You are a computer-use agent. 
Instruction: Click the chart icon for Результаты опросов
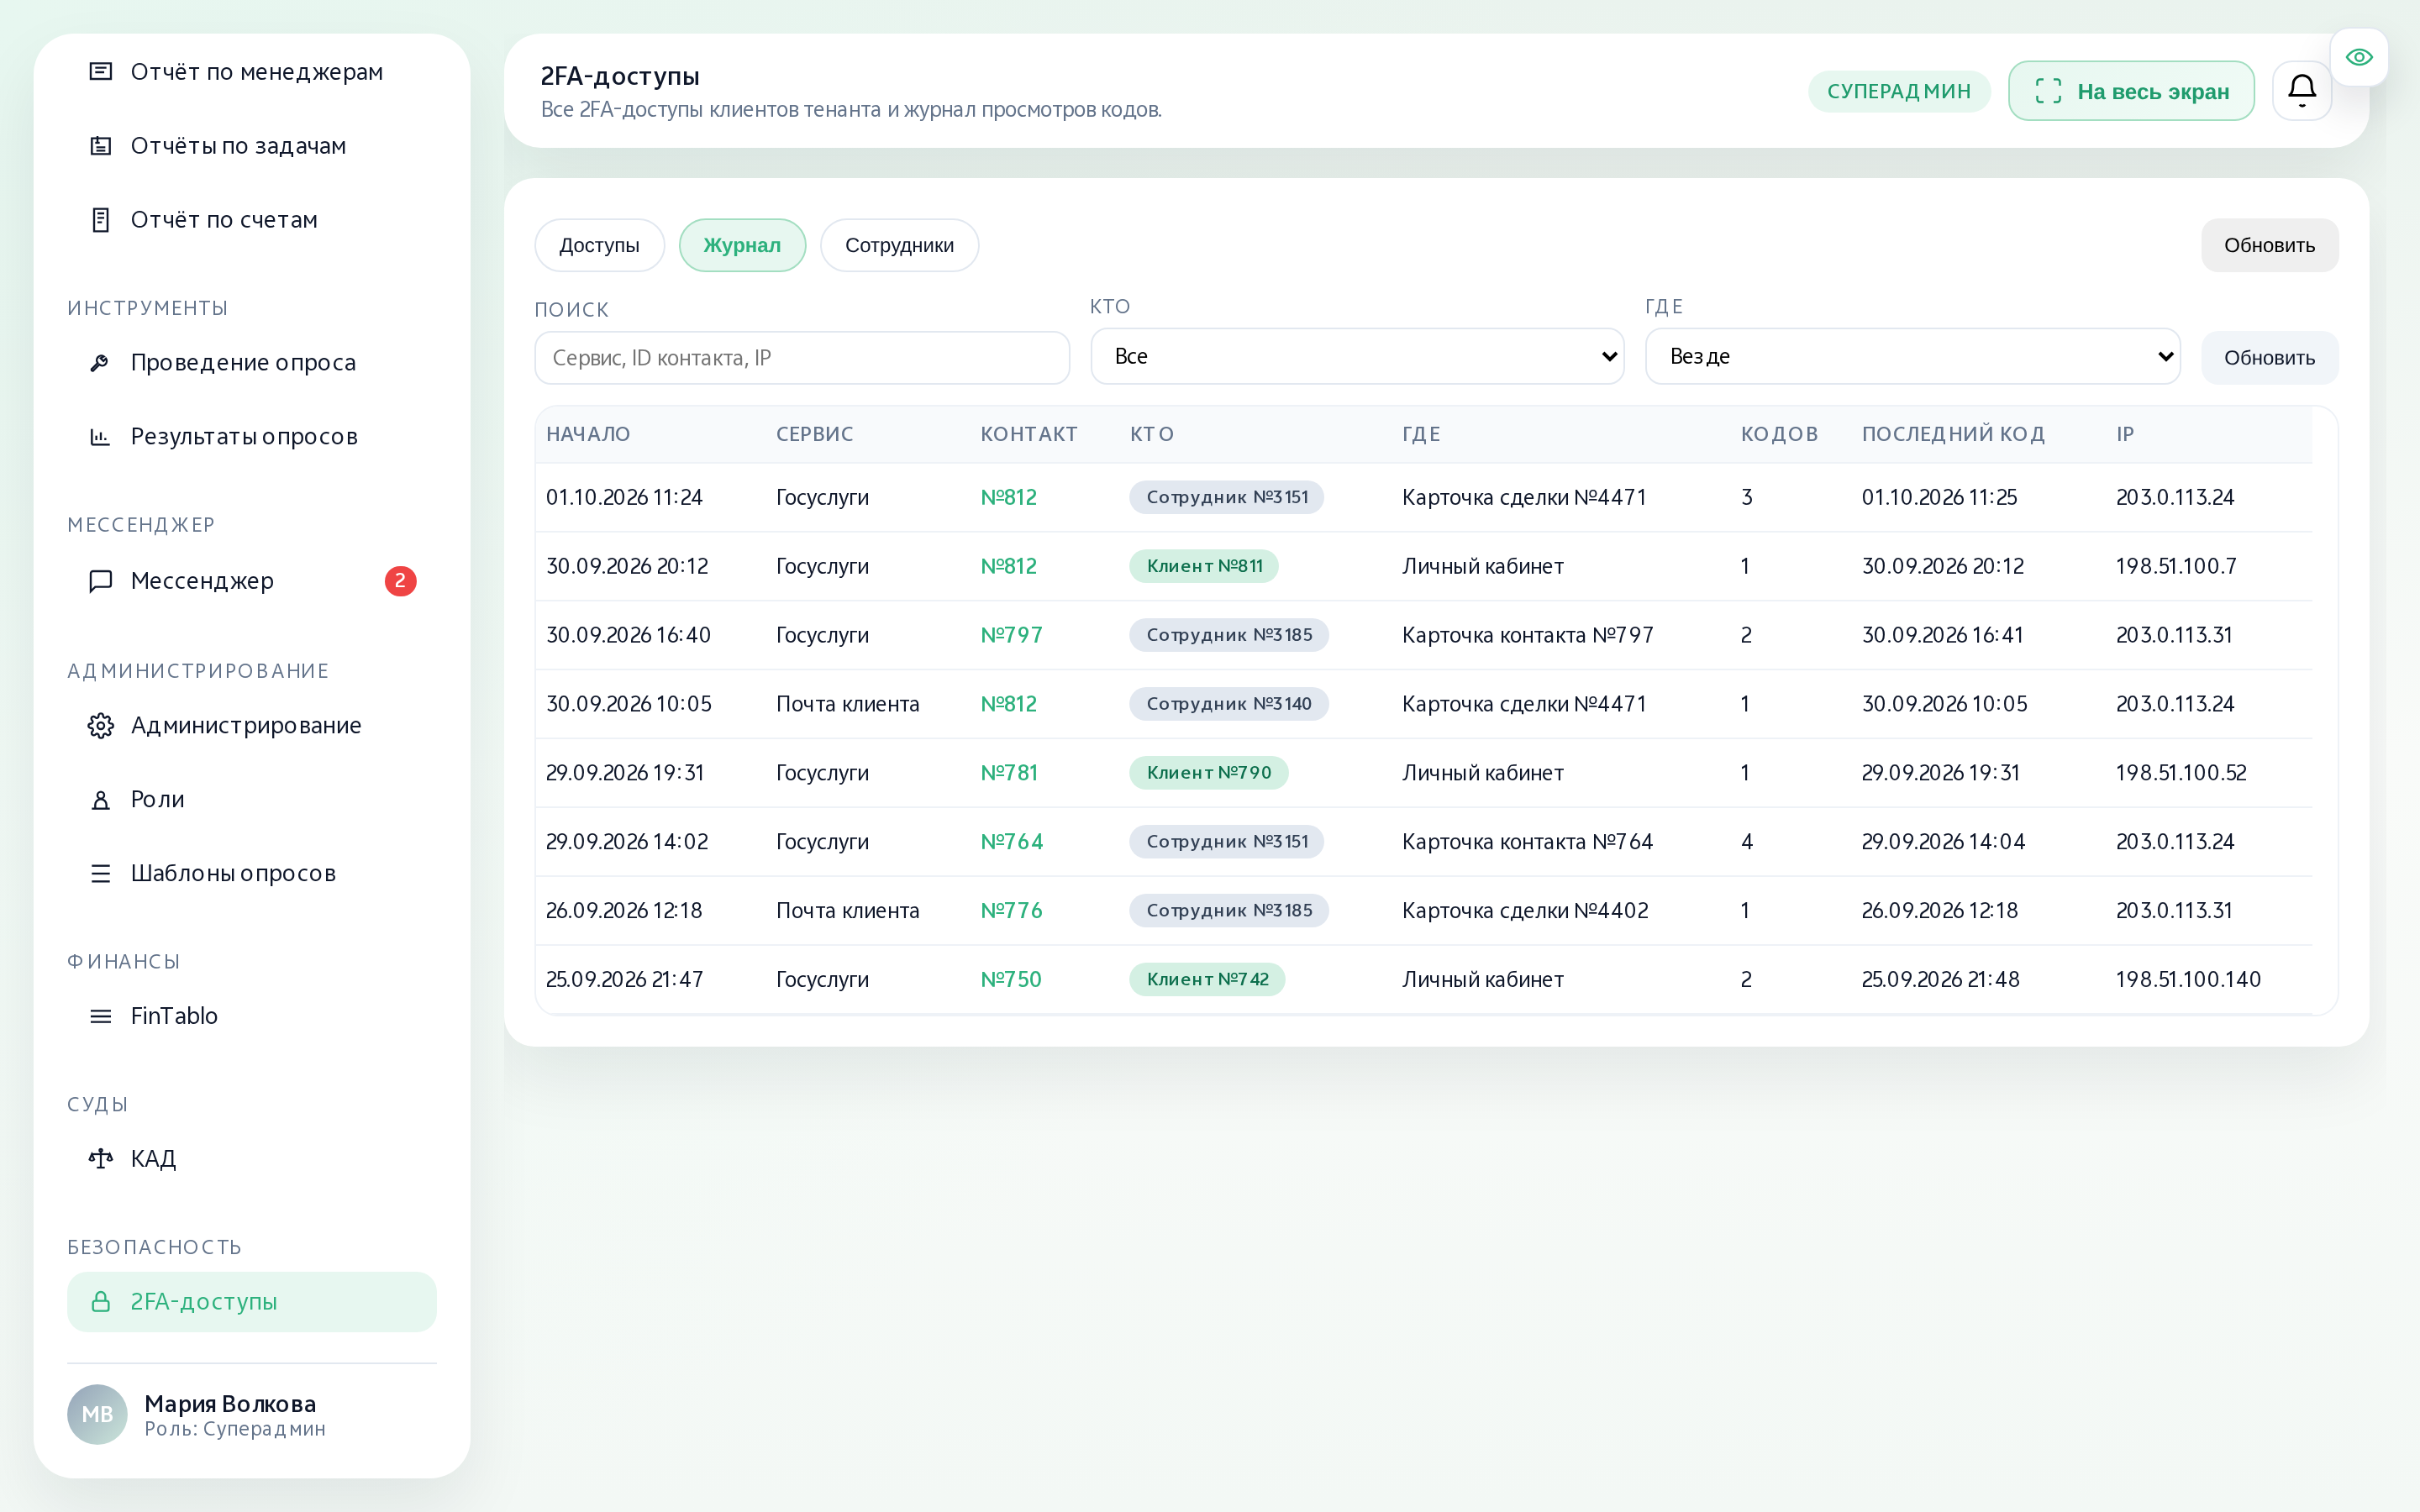pos(100,437)
